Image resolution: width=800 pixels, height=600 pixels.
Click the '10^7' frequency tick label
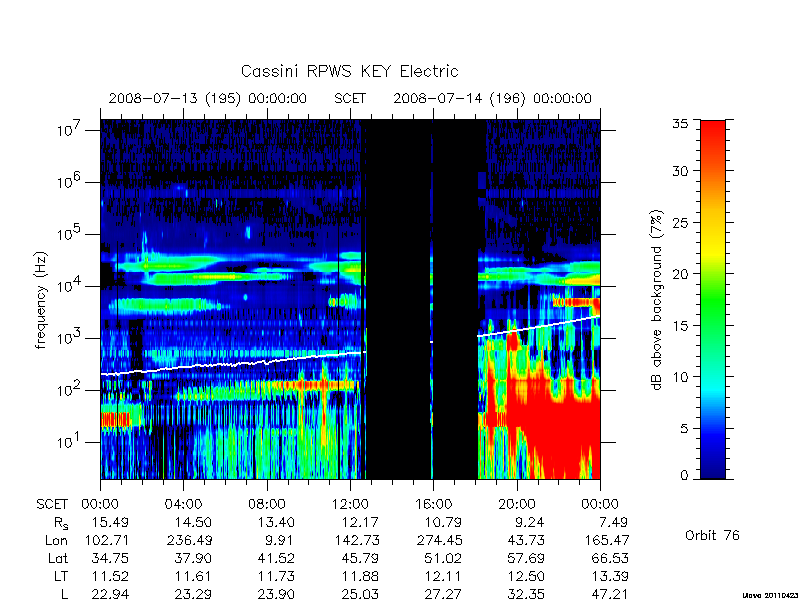click(x=70, y=129)
